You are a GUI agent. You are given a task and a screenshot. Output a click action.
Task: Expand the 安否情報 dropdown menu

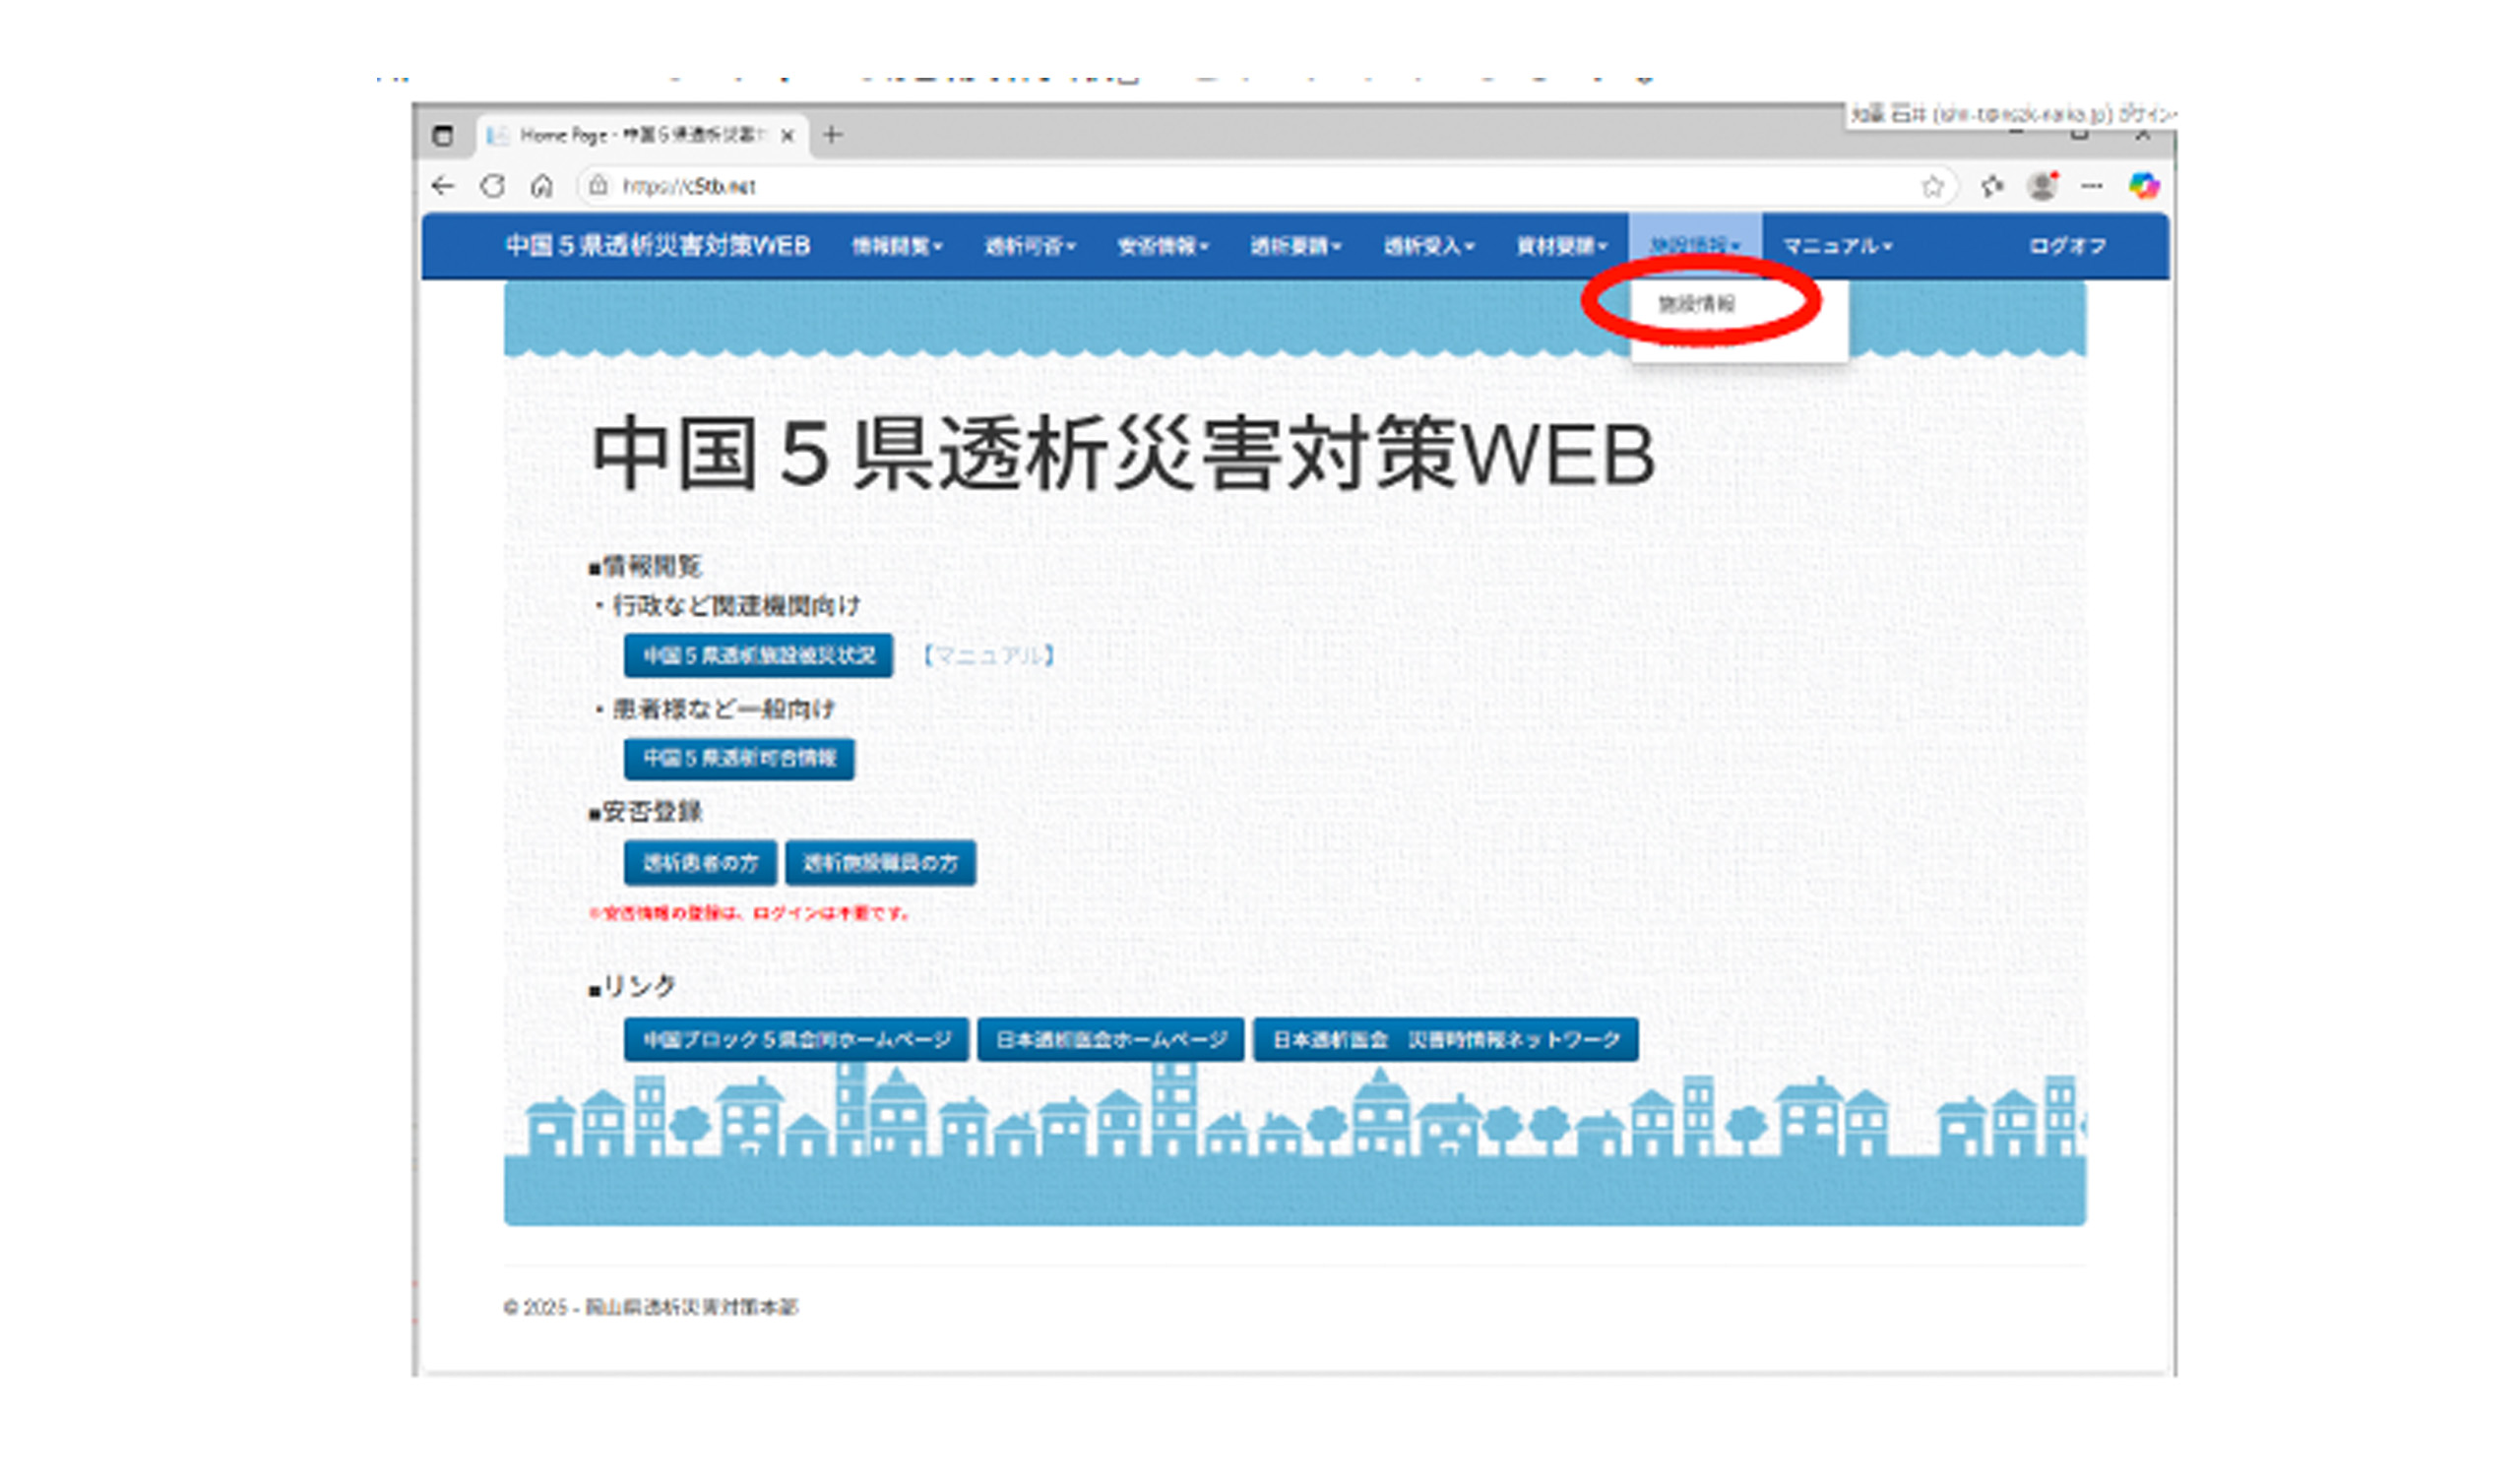tap(1162, 246)
